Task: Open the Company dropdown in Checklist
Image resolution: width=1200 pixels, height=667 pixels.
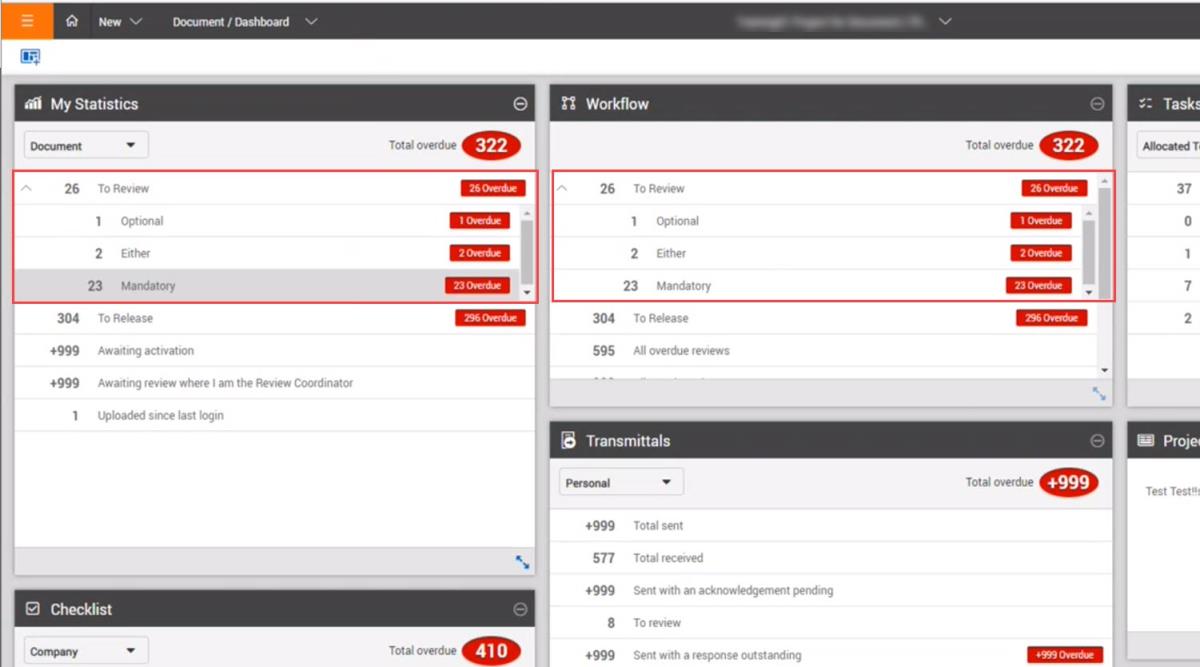Action: pos(86,651)
